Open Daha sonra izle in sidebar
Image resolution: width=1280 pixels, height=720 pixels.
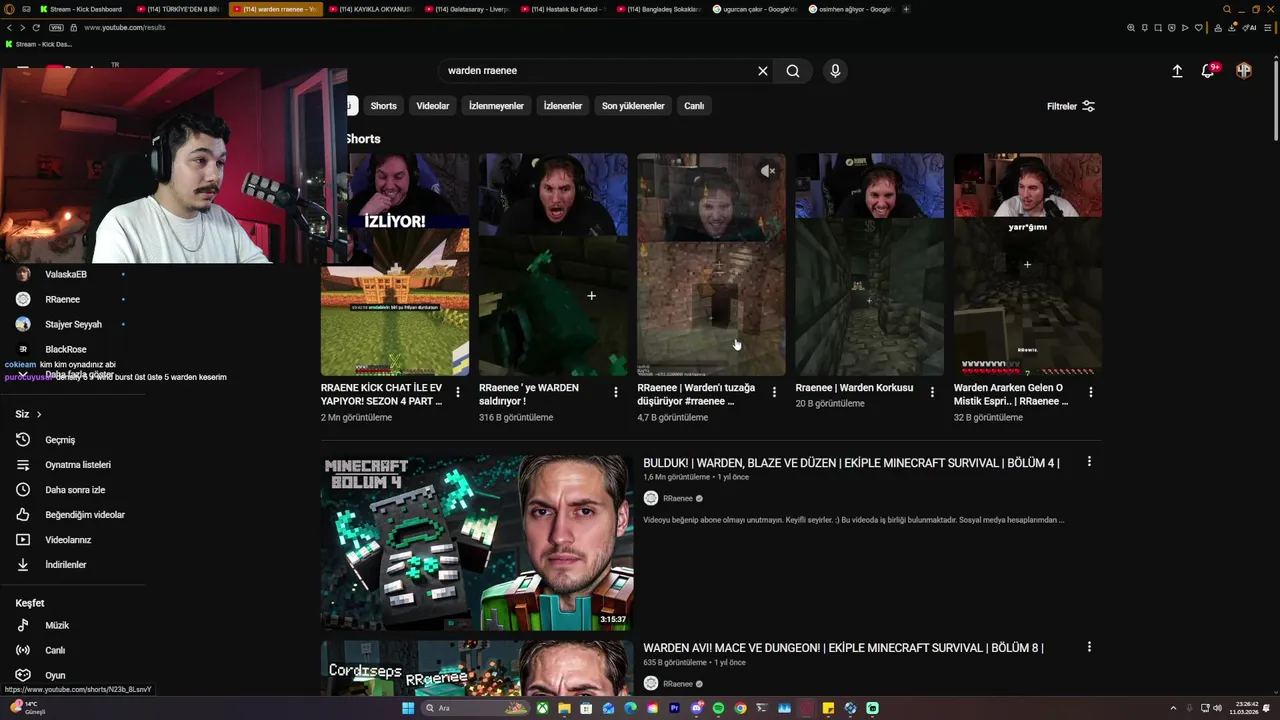click(75, 490)
